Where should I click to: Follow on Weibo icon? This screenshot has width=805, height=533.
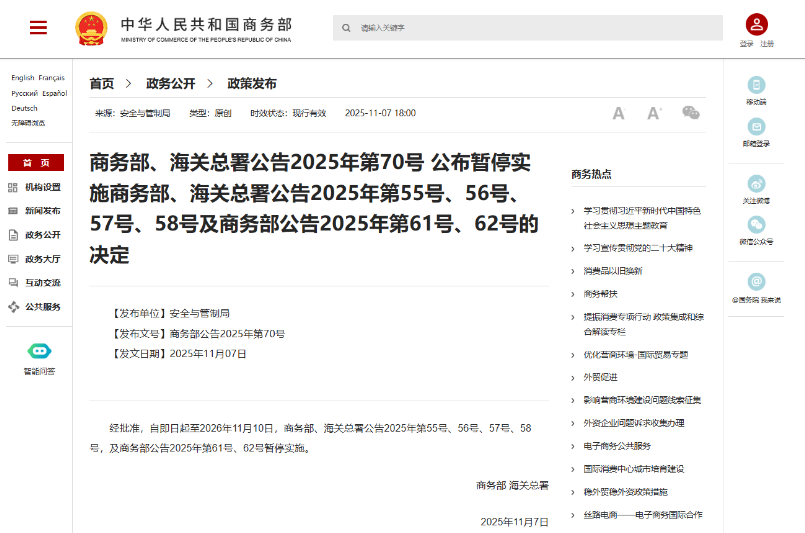coord(756,183)
